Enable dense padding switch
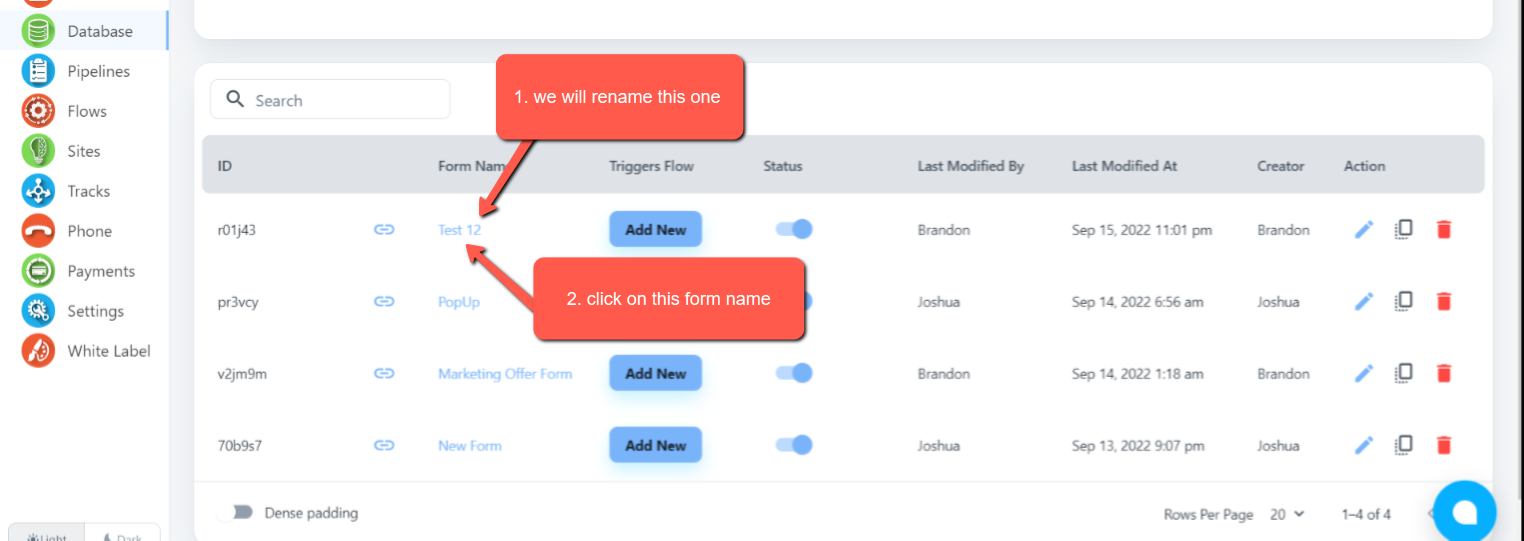The image size is (1524, 541). tap(240, 513)
